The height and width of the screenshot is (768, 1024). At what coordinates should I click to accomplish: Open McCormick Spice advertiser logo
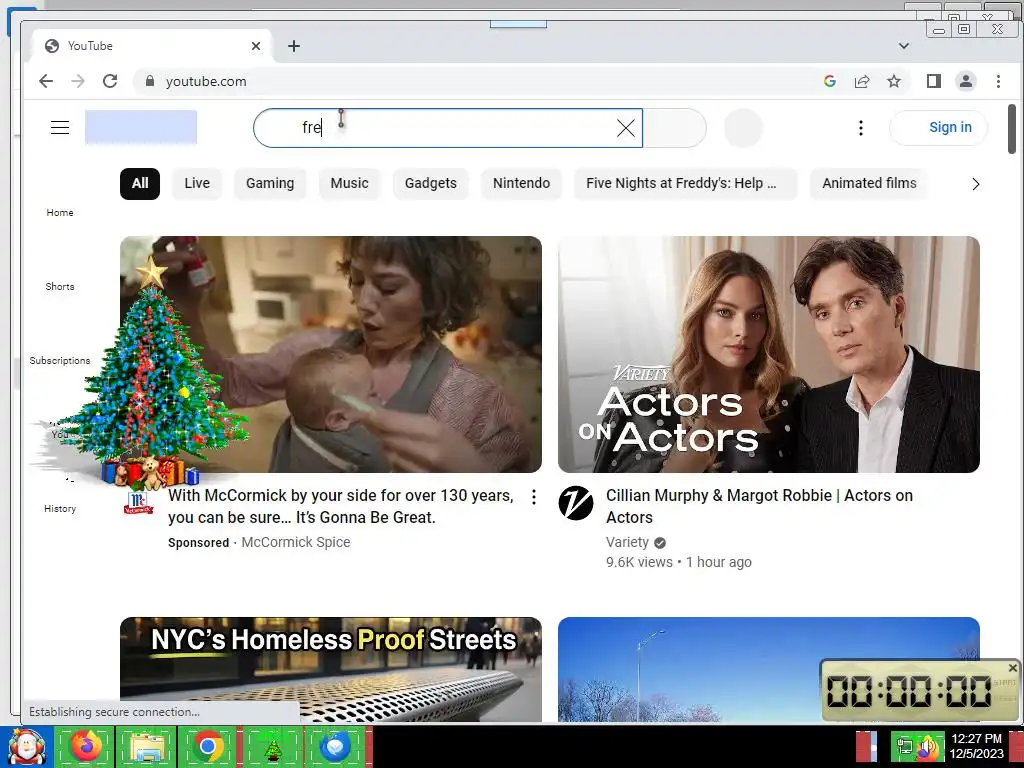click(138, 504)
